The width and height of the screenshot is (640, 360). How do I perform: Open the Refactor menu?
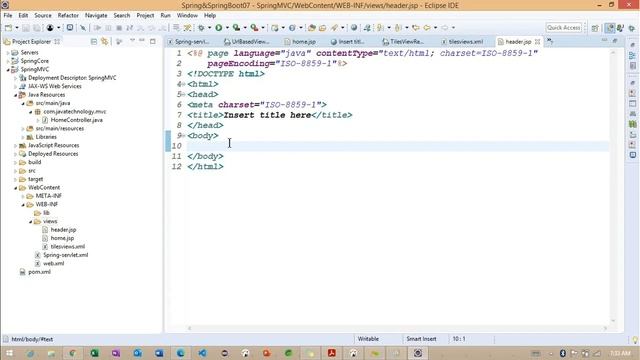[x=68, y=16]
